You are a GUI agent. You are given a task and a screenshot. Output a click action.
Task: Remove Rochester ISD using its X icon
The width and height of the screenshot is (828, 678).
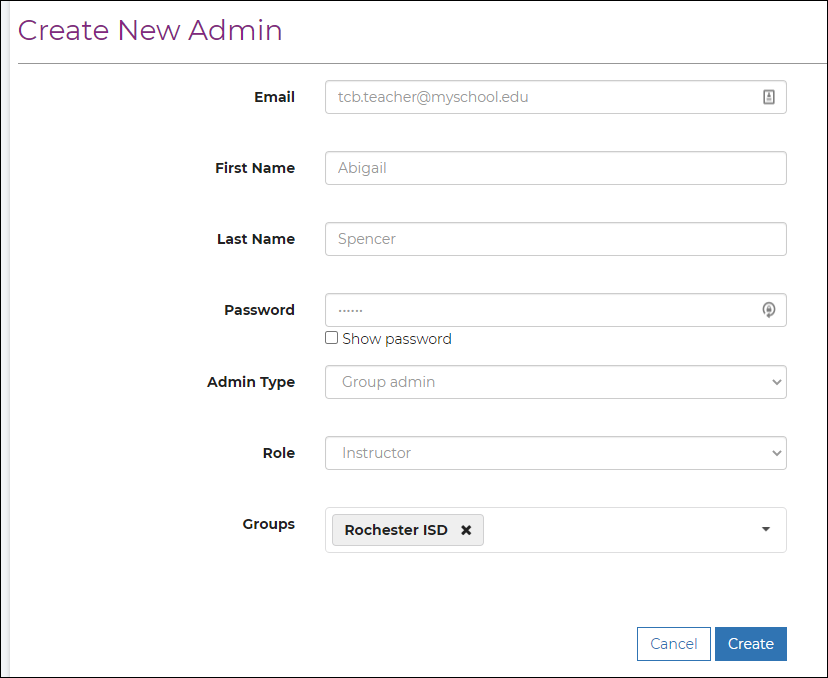(x=466, y=530)
